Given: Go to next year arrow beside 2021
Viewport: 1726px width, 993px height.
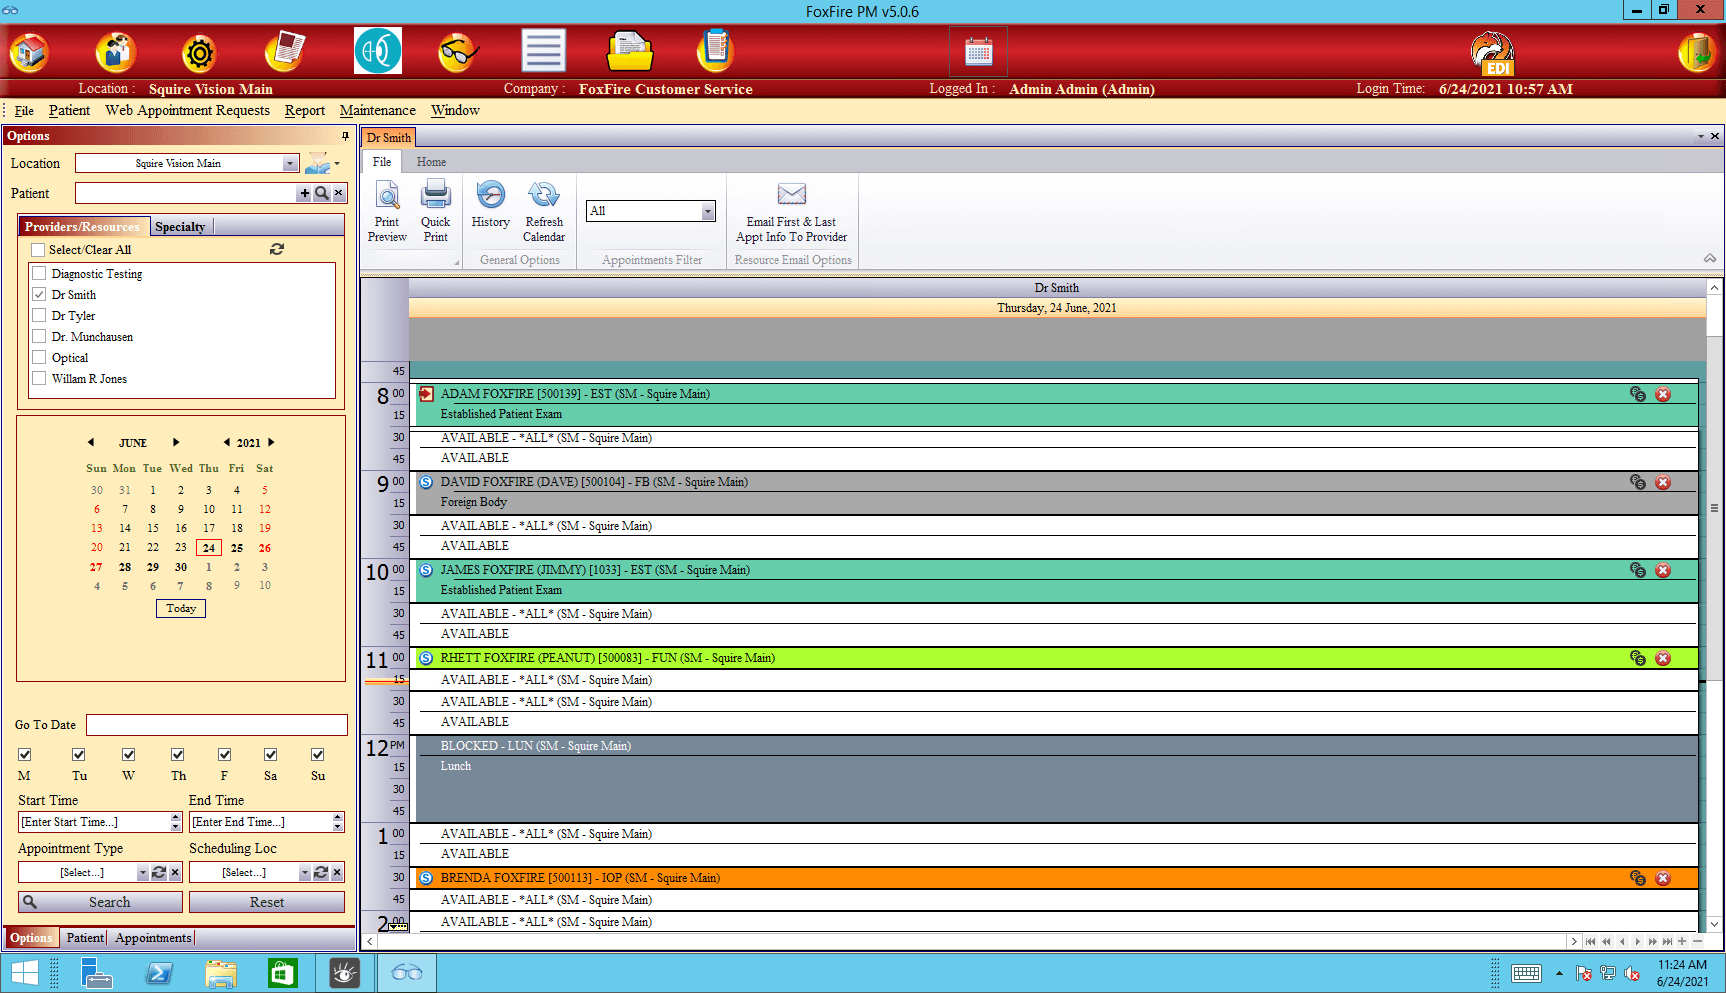Looking at the screenshot, I should [270, 442].
